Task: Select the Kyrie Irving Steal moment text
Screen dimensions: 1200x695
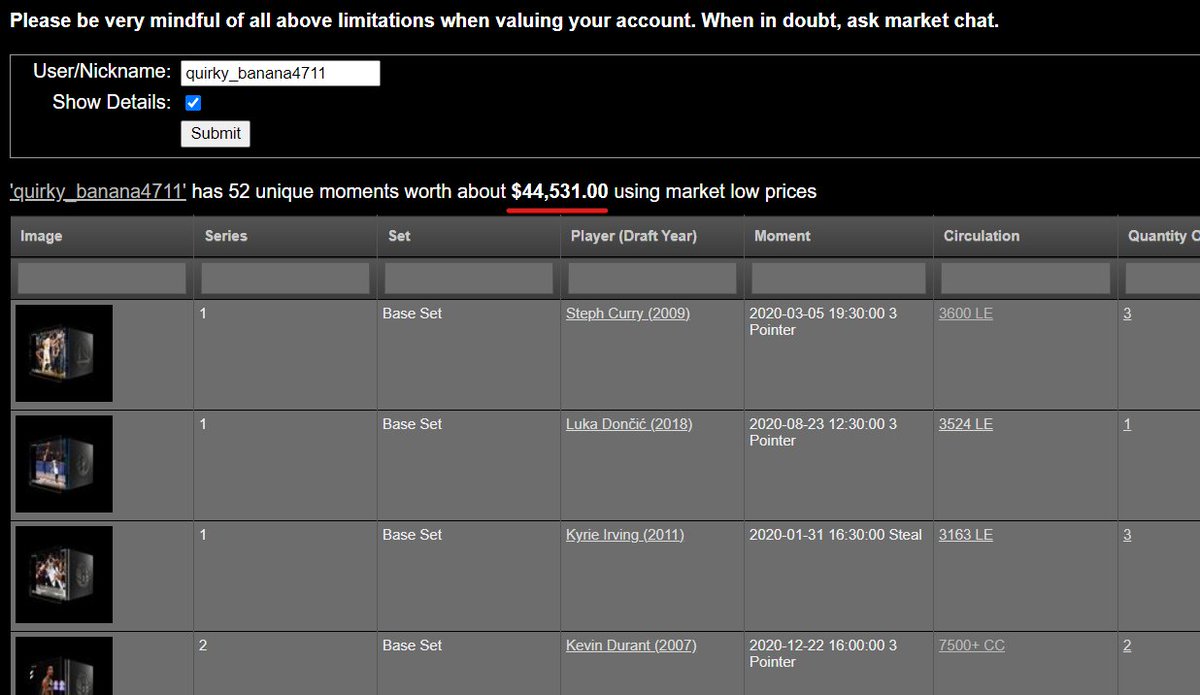Action: click(x=835, y=535)
